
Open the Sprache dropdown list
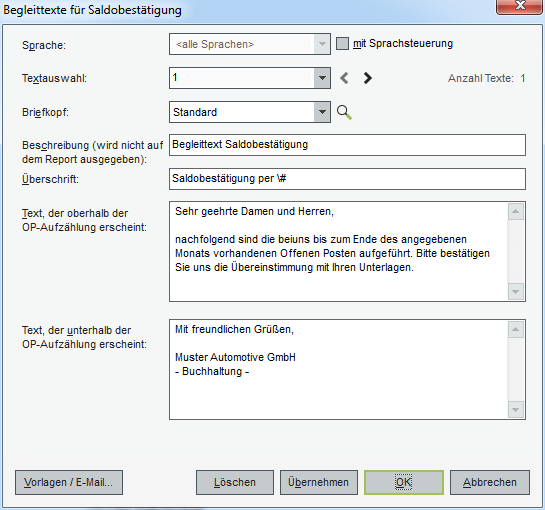pyautogui.click(x=322, y=44)
